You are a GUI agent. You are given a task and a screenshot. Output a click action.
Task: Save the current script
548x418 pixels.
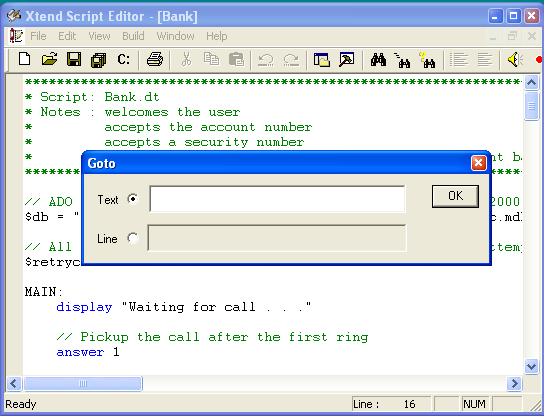(x=74, y=59)
